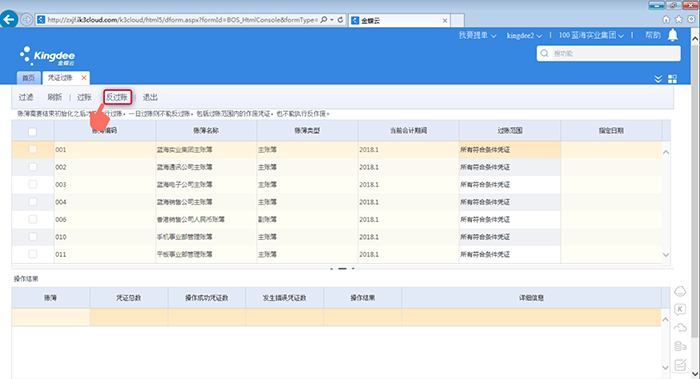Viewport: 700px width, 379px height.
Task: Open the 帮助 menu item
Action: coord(653,35)
